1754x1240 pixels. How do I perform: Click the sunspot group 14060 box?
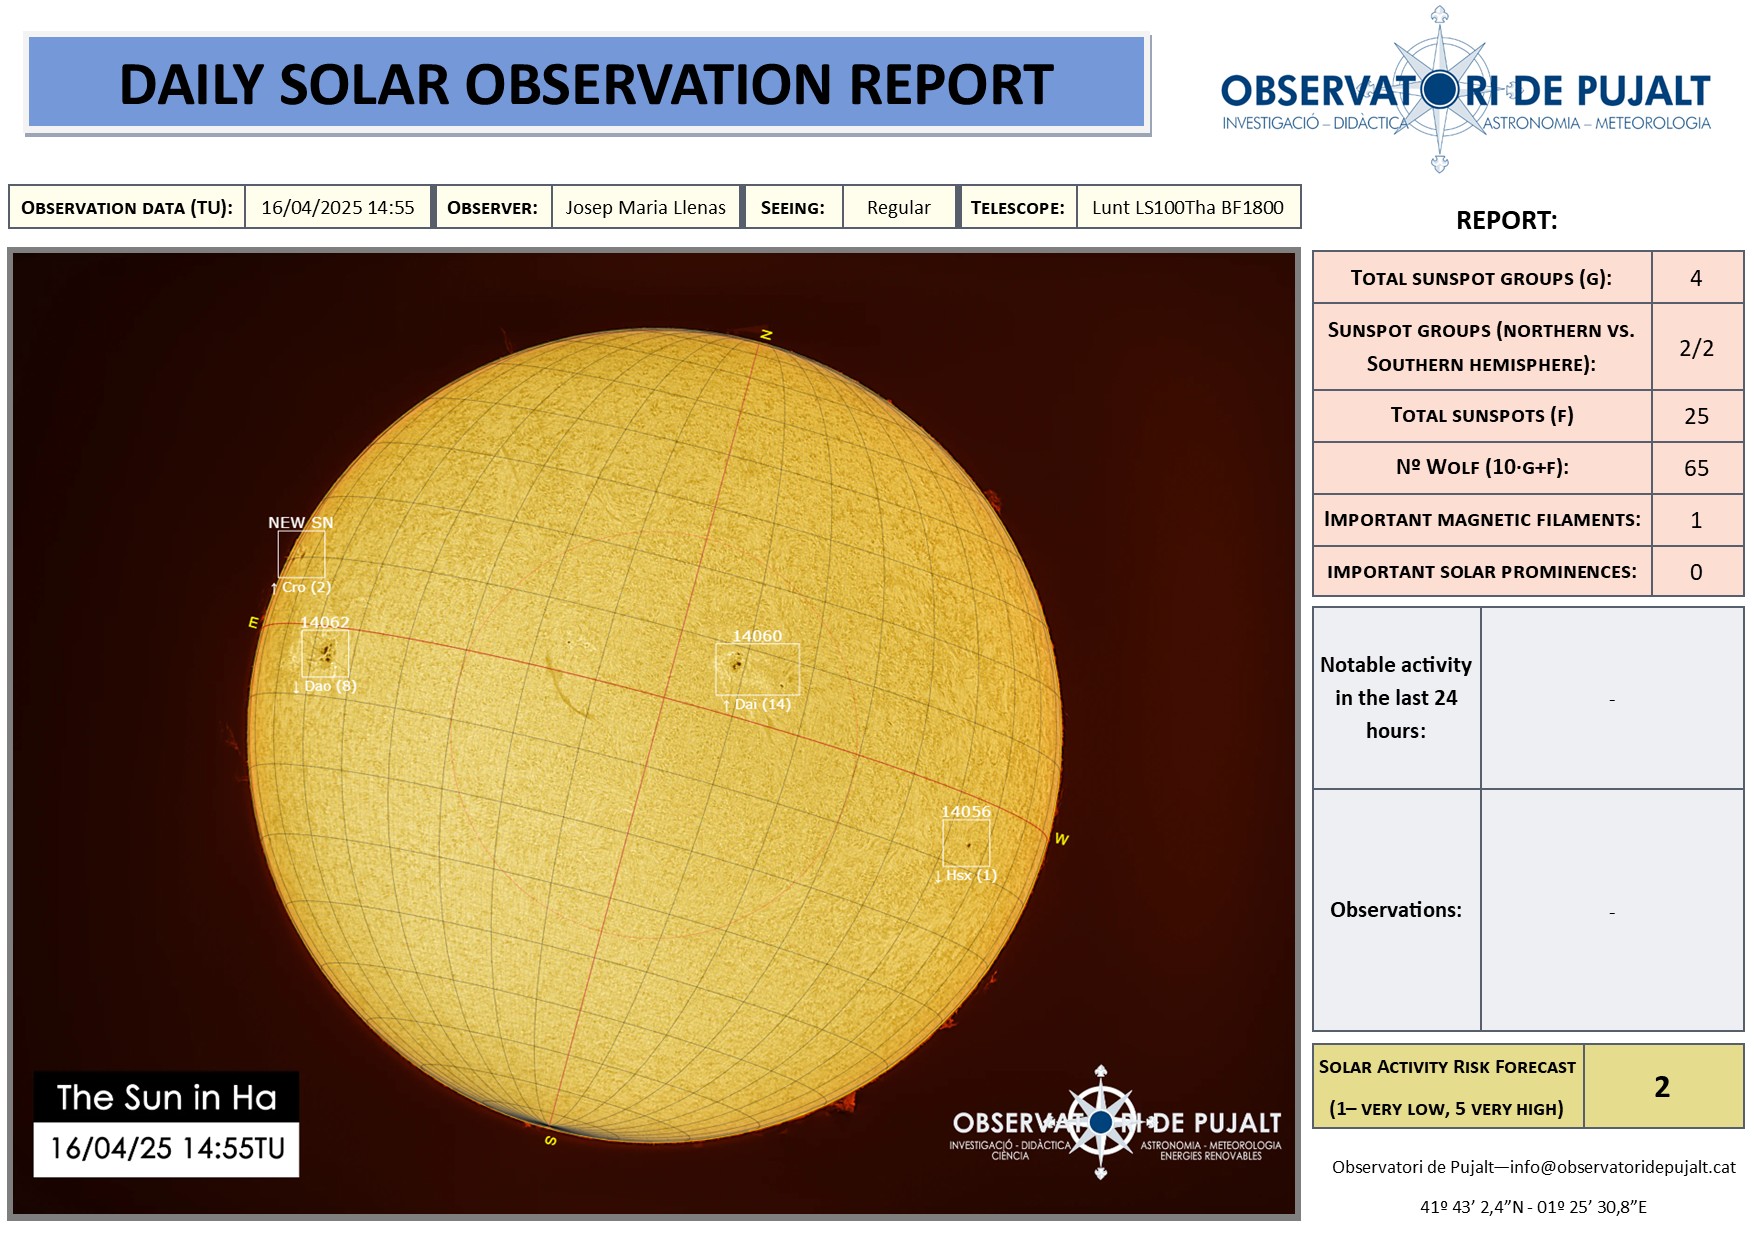(758, 669)
